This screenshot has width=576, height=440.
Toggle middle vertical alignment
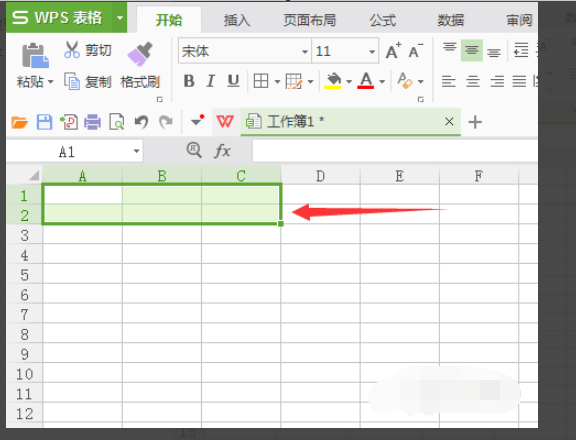472,50
